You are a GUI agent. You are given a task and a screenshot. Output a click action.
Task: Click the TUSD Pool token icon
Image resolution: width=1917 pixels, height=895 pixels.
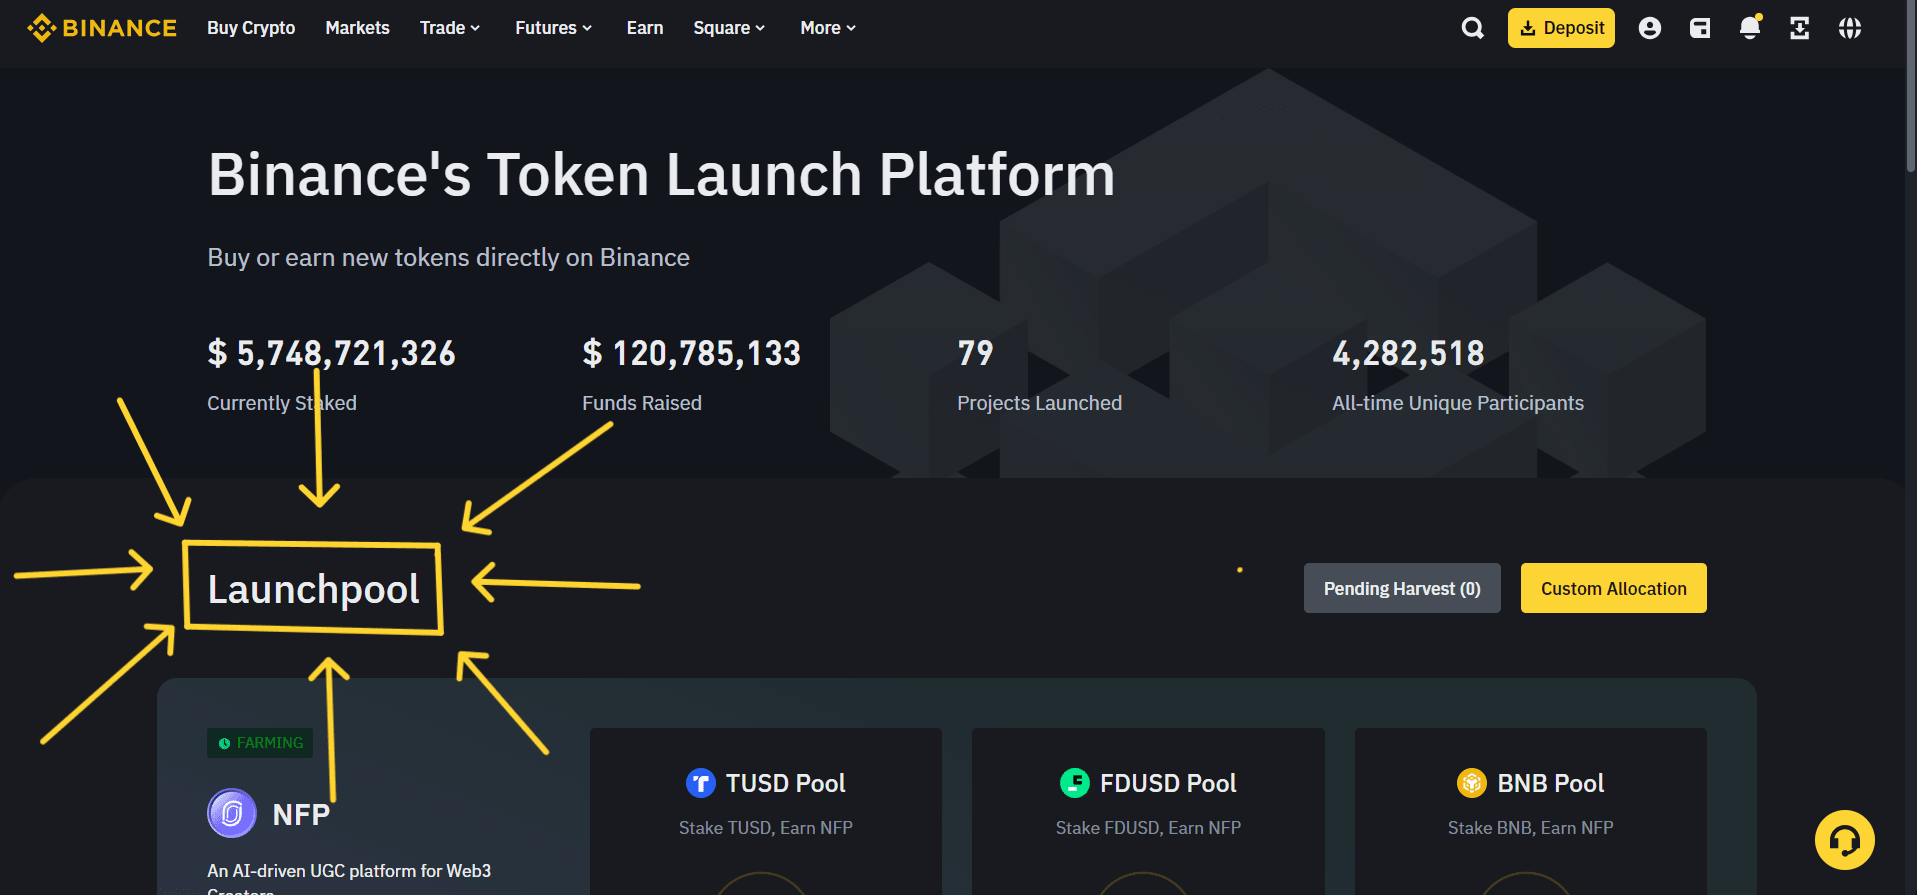pos(701,783)
